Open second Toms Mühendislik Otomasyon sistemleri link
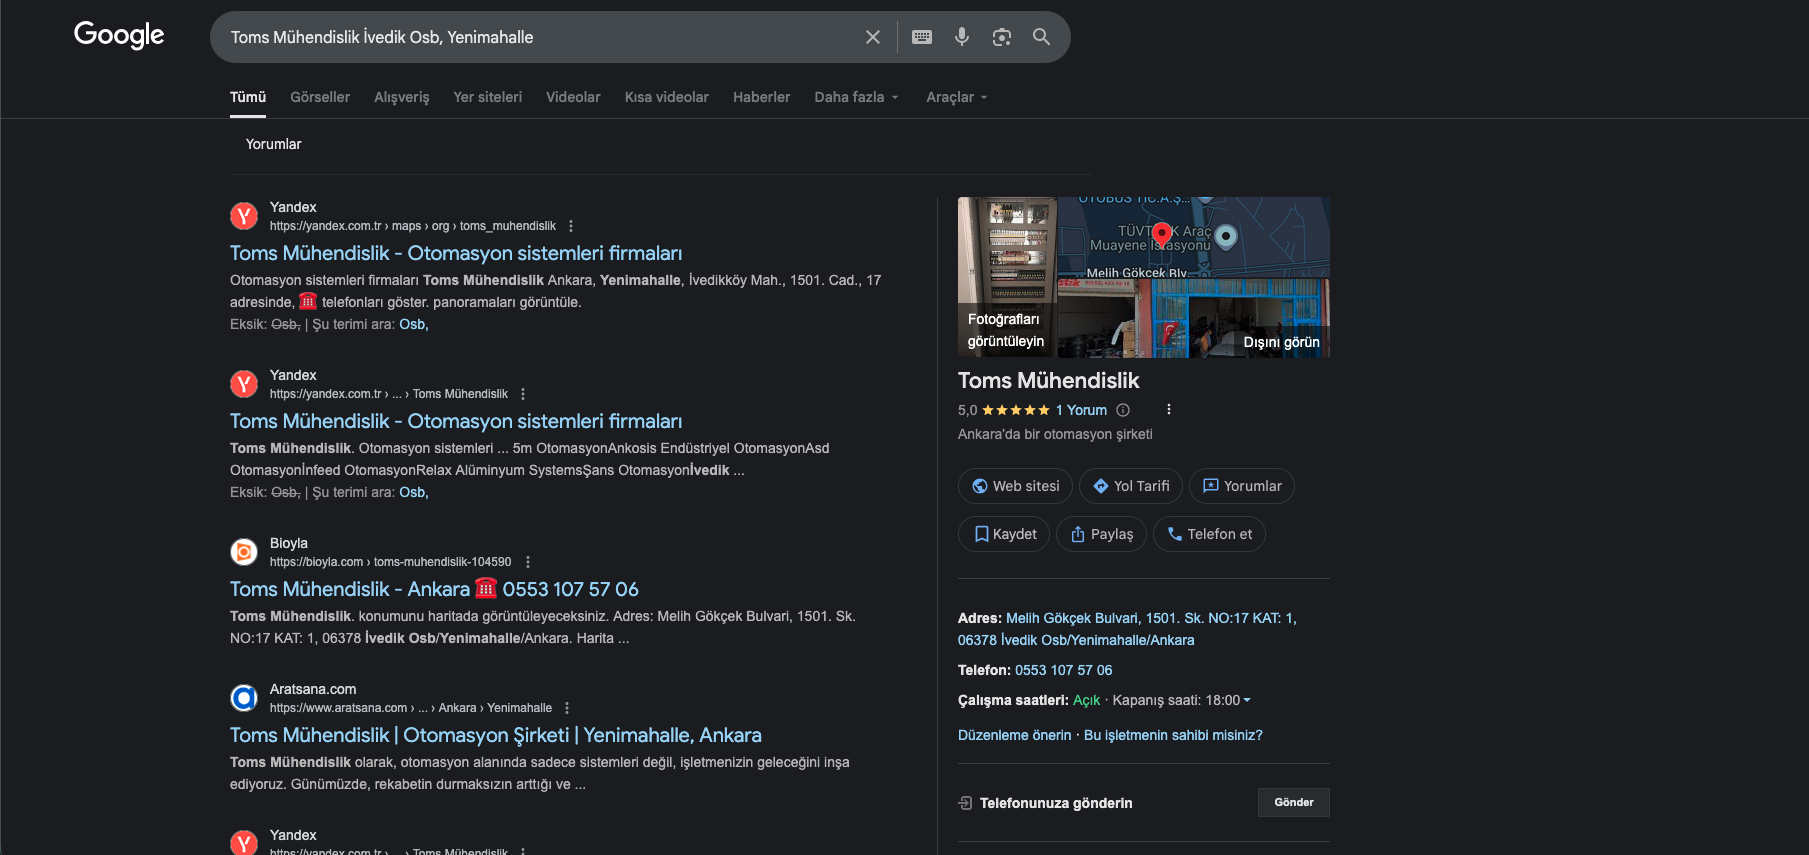 (456, 421)
